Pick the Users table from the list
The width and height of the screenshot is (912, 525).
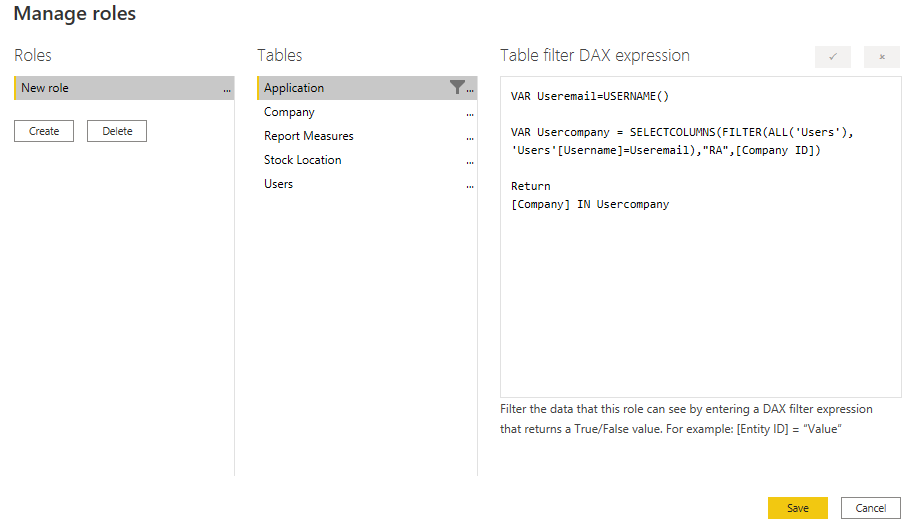[367, 184]
